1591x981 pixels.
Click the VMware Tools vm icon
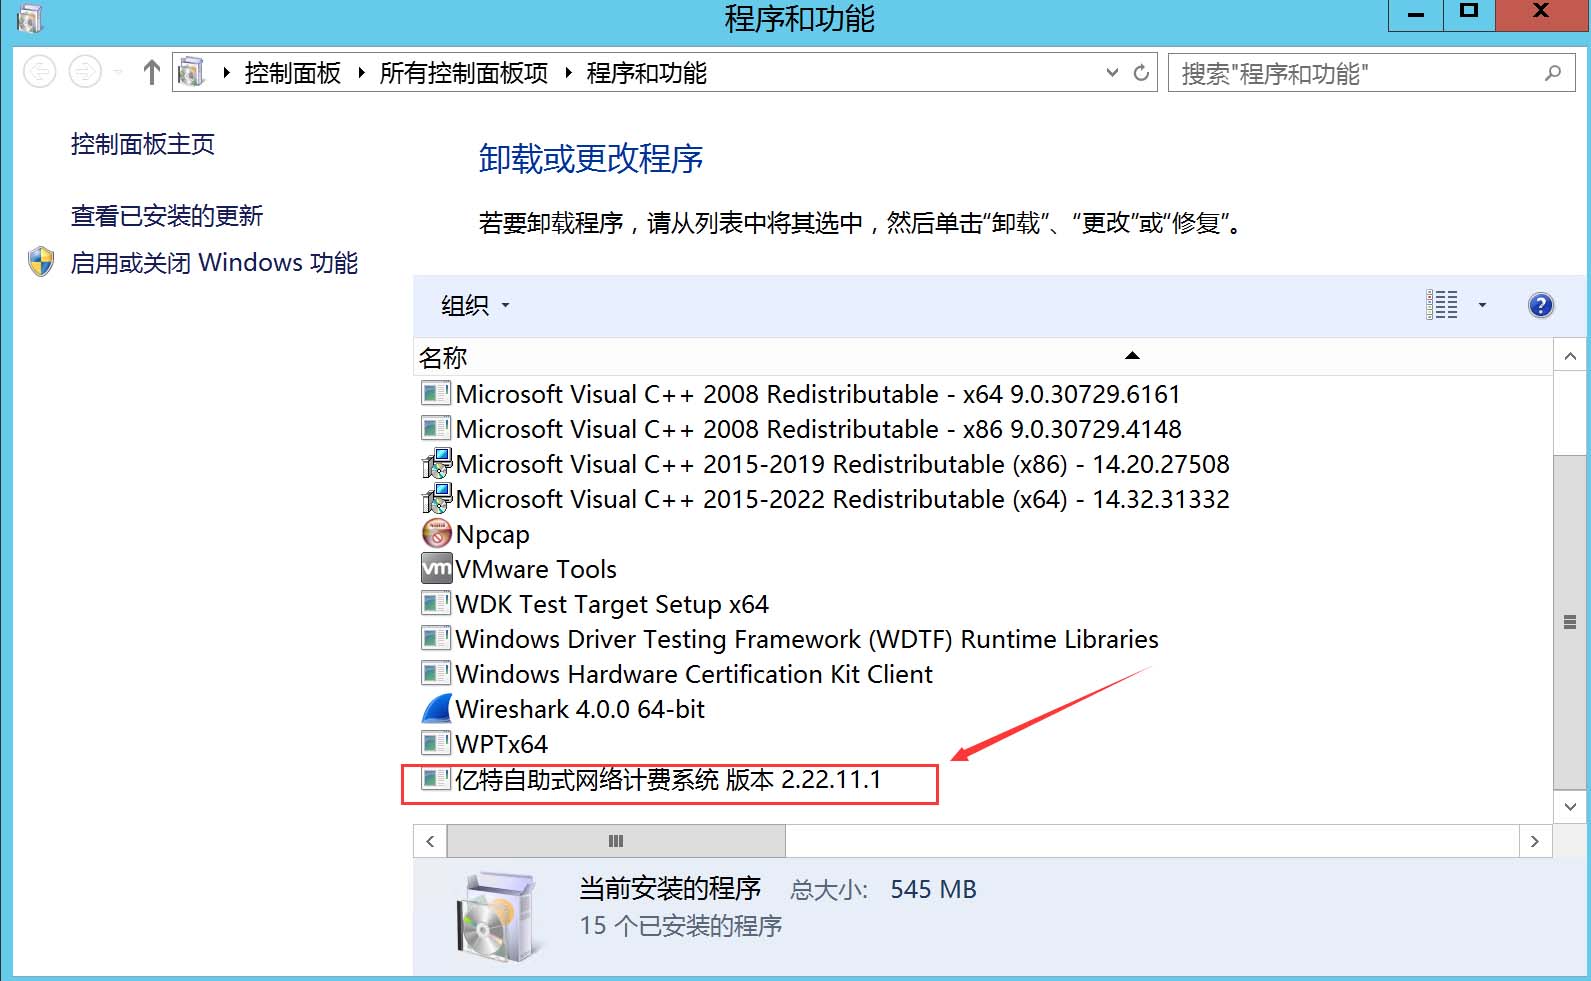[437, 569]
